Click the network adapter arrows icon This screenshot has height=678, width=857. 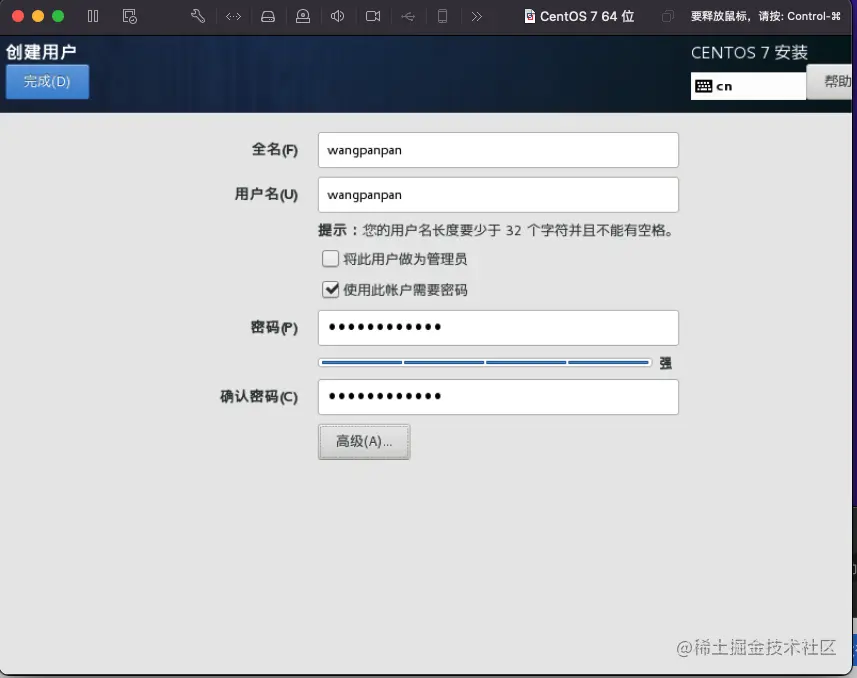[233, 16]
